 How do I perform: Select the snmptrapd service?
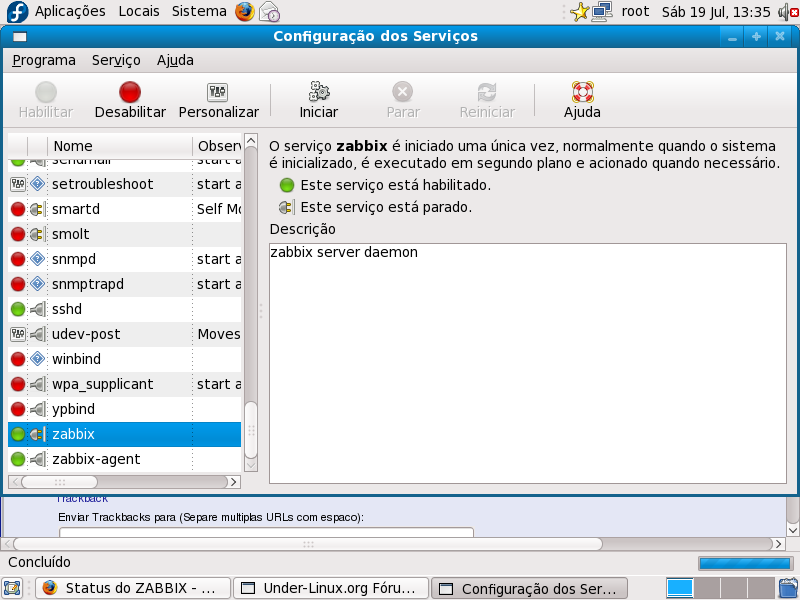[x=124, y=284]
